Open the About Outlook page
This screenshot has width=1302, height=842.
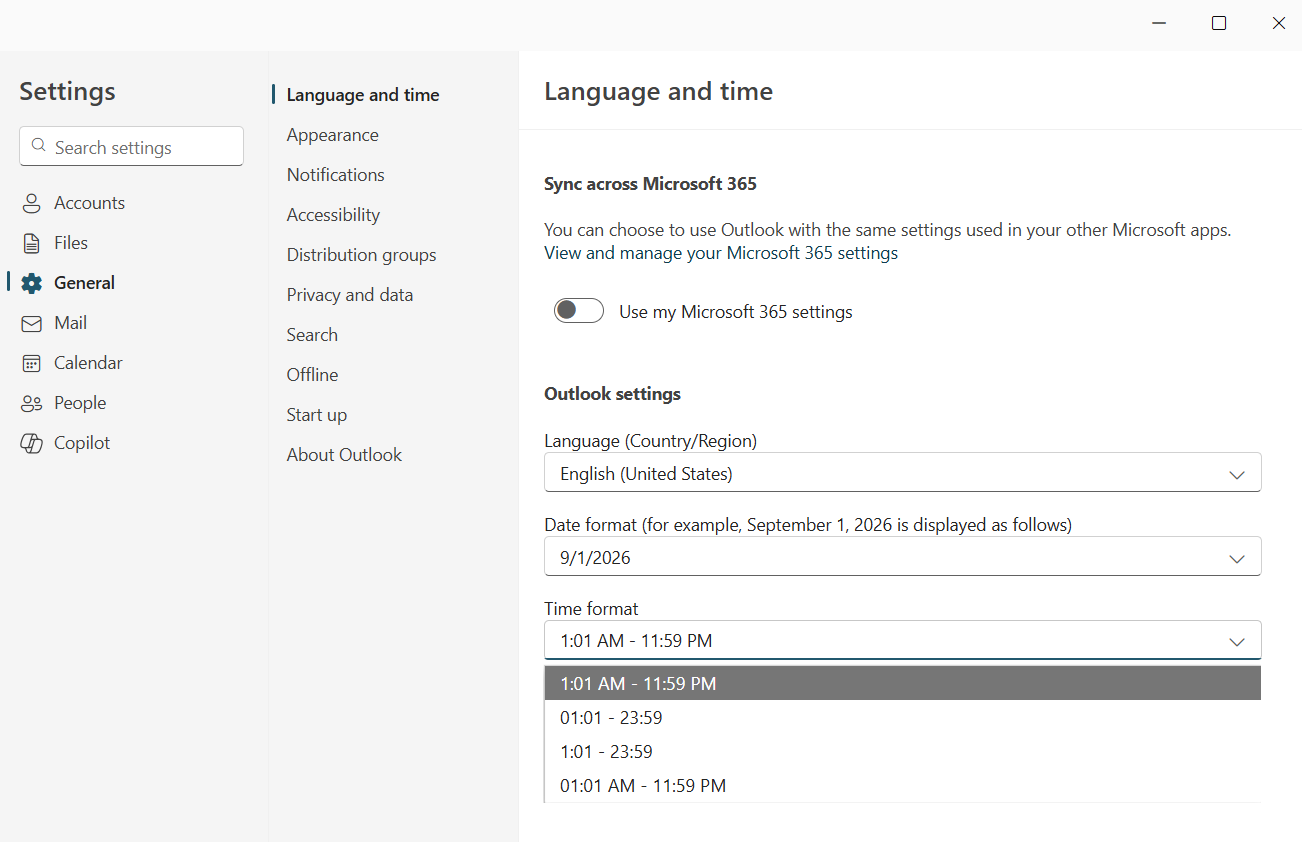click(x=344, y=454)
